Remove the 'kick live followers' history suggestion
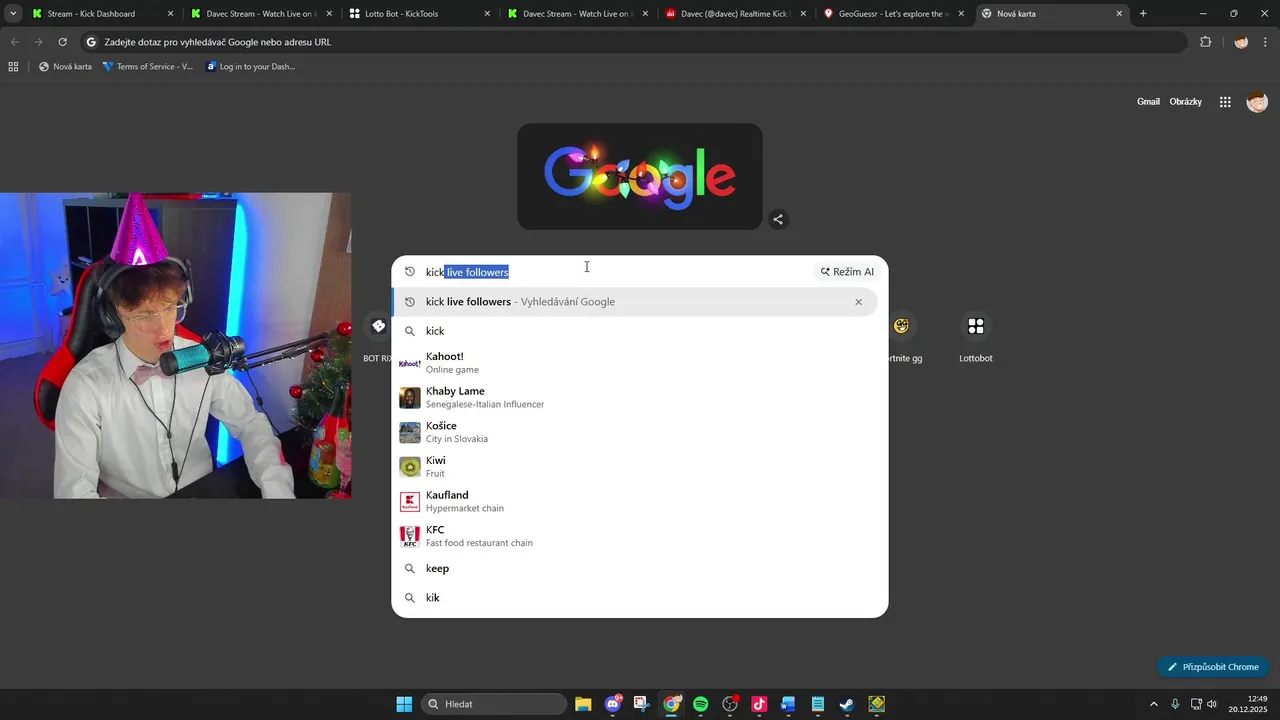The image size is (1280, 720). point(858,302)
